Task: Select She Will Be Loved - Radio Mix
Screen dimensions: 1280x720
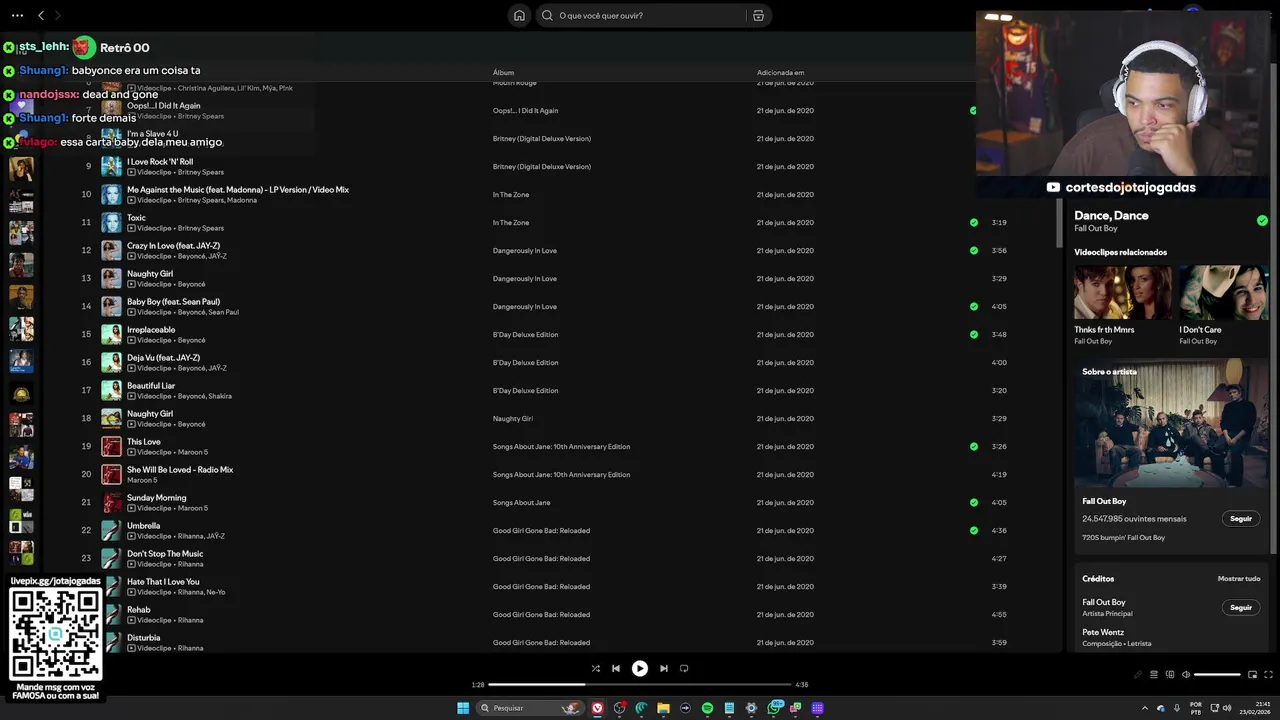Action: [180, 469]
